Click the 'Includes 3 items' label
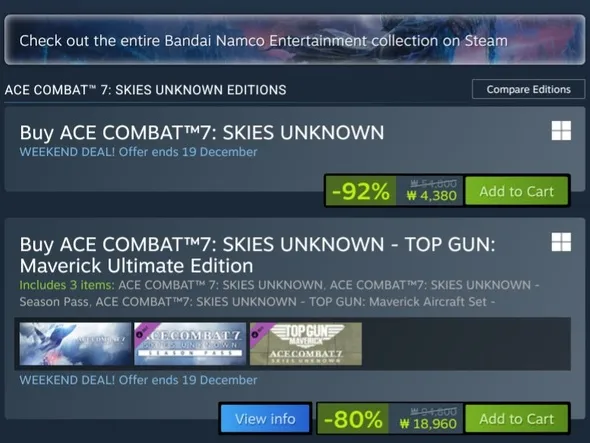The image size is (590, 443). point(67,285)
